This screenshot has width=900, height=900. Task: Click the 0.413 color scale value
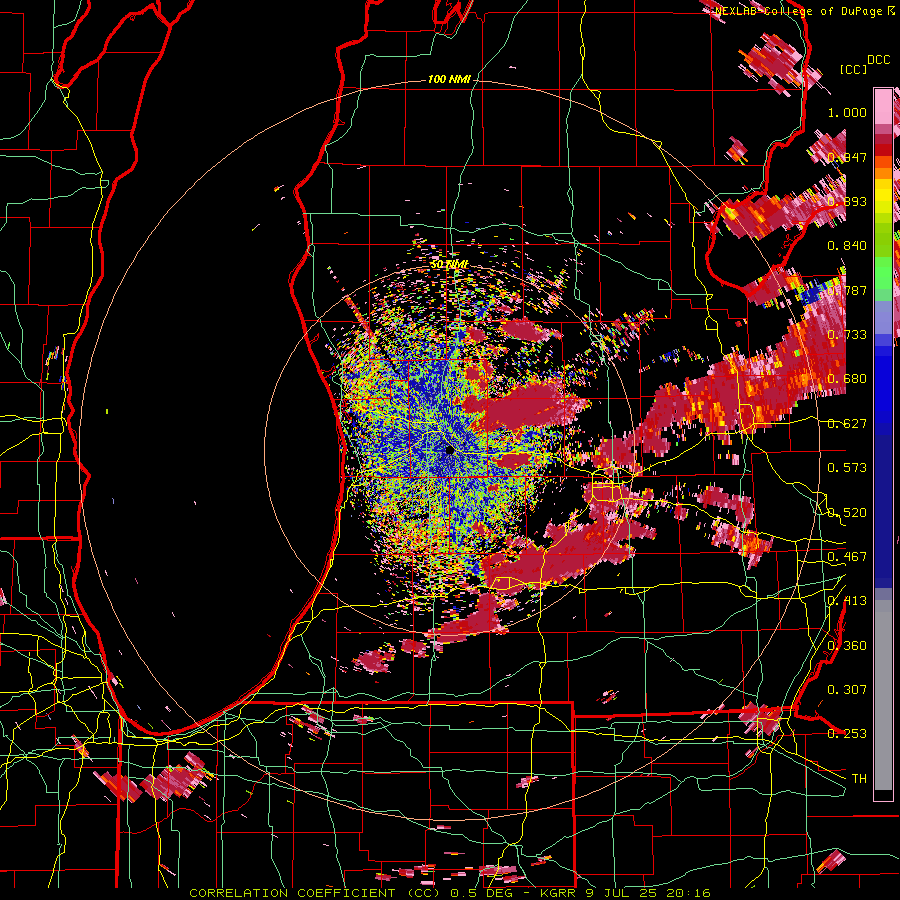(847, 601)
